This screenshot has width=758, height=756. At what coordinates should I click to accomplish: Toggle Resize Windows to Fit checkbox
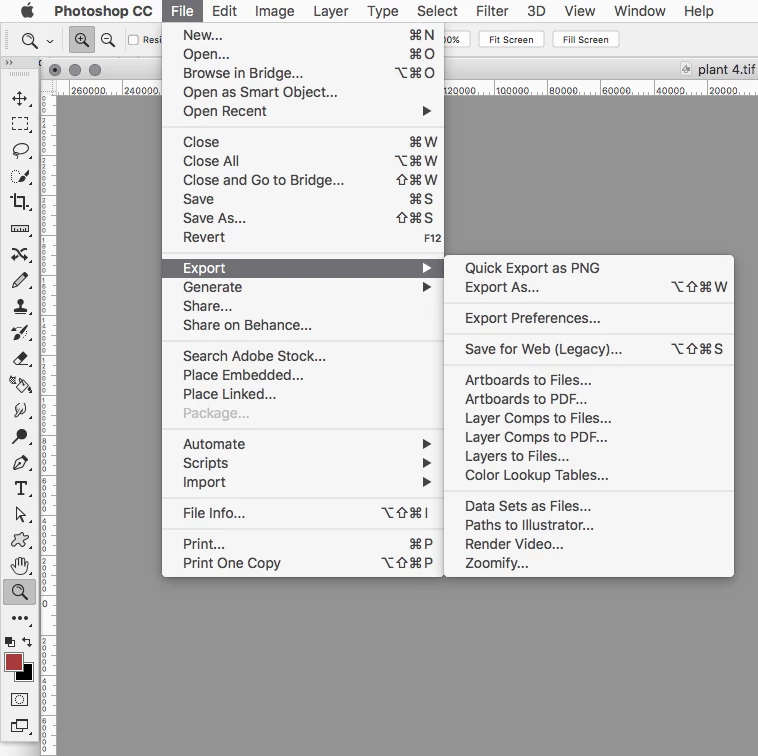(x=133, y=40)
